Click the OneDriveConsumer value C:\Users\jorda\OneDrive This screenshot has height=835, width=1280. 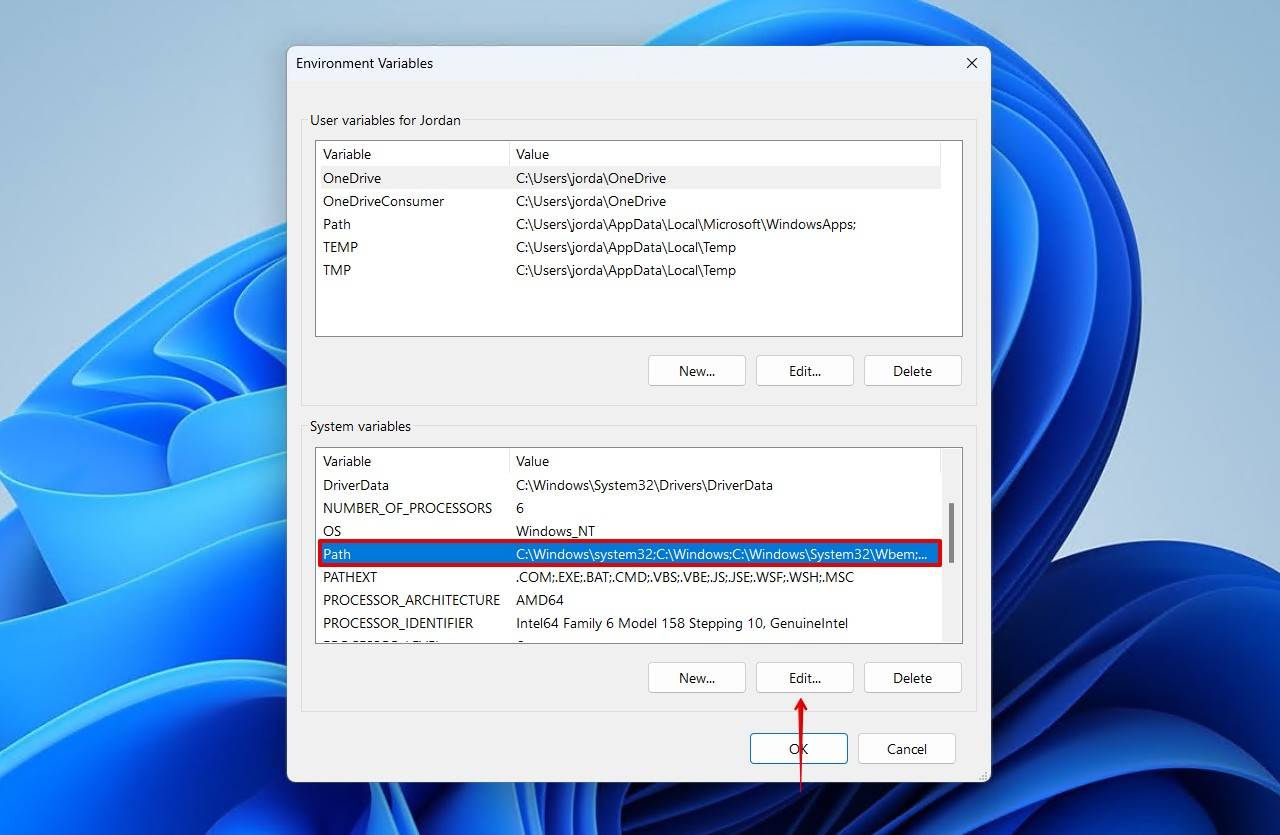coord(591,201)
